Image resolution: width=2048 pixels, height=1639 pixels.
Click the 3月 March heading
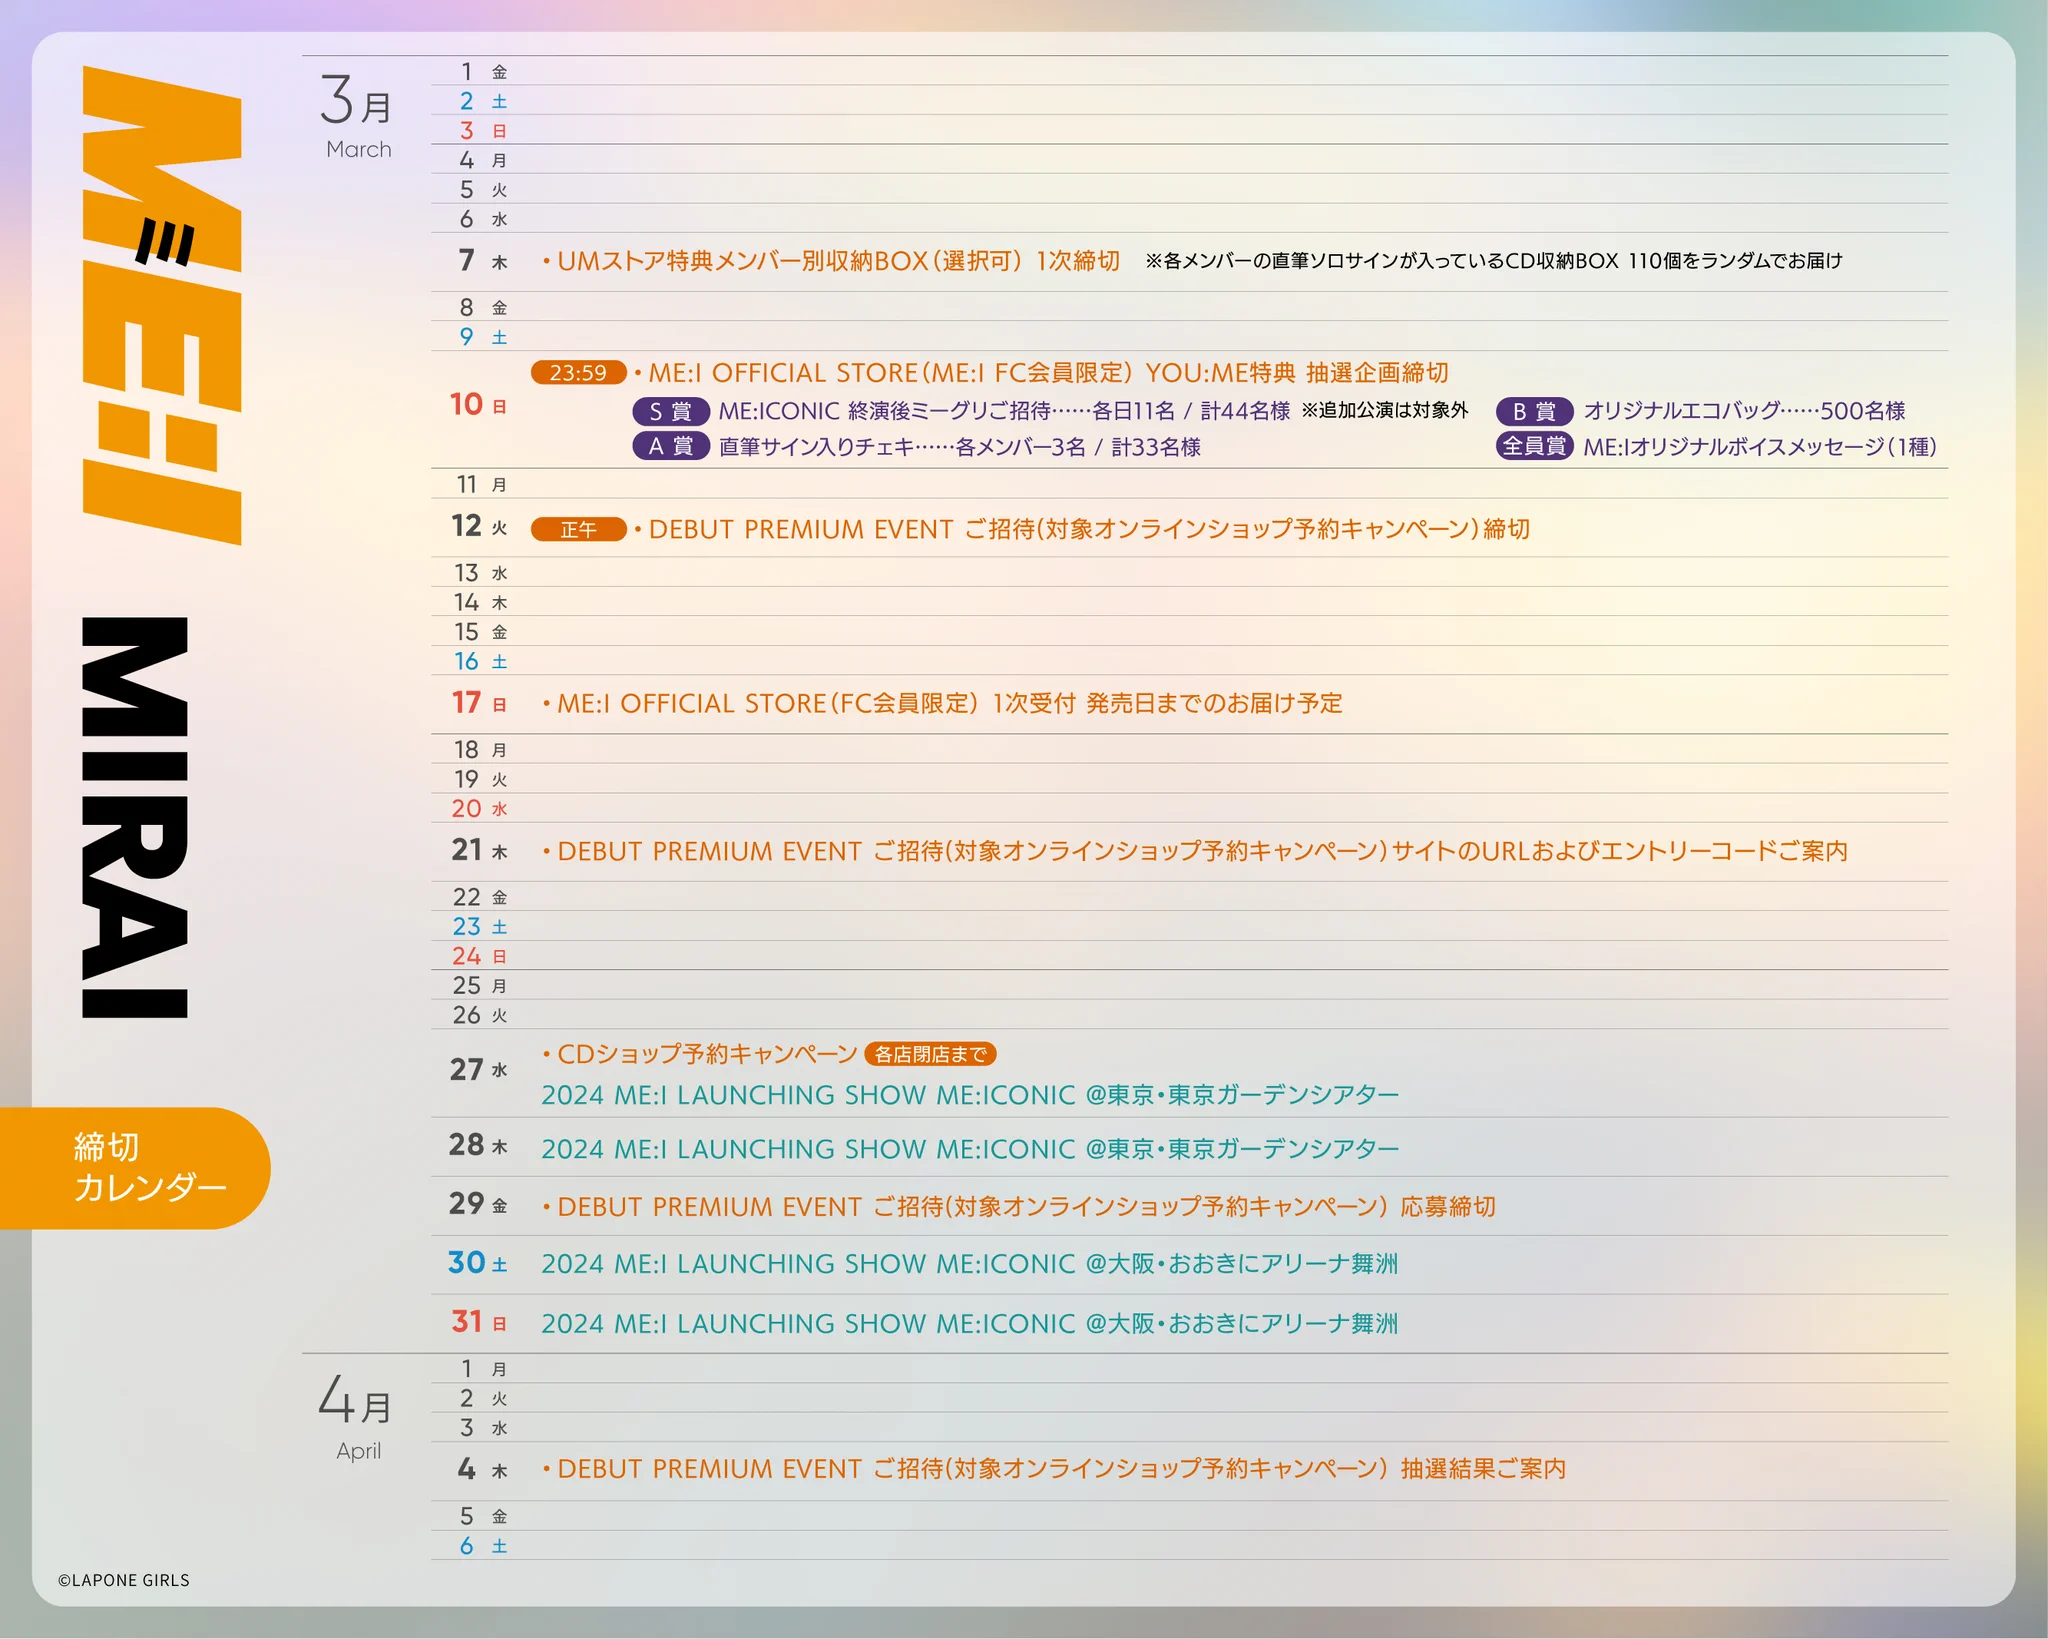coord(357,117)
